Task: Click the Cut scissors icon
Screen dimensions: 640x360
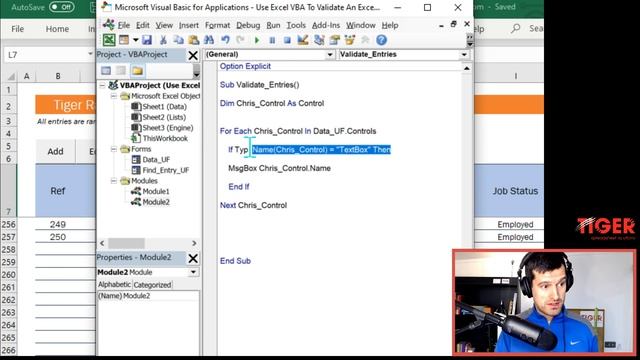Action: pyautogui.click(x=163, y=40)
